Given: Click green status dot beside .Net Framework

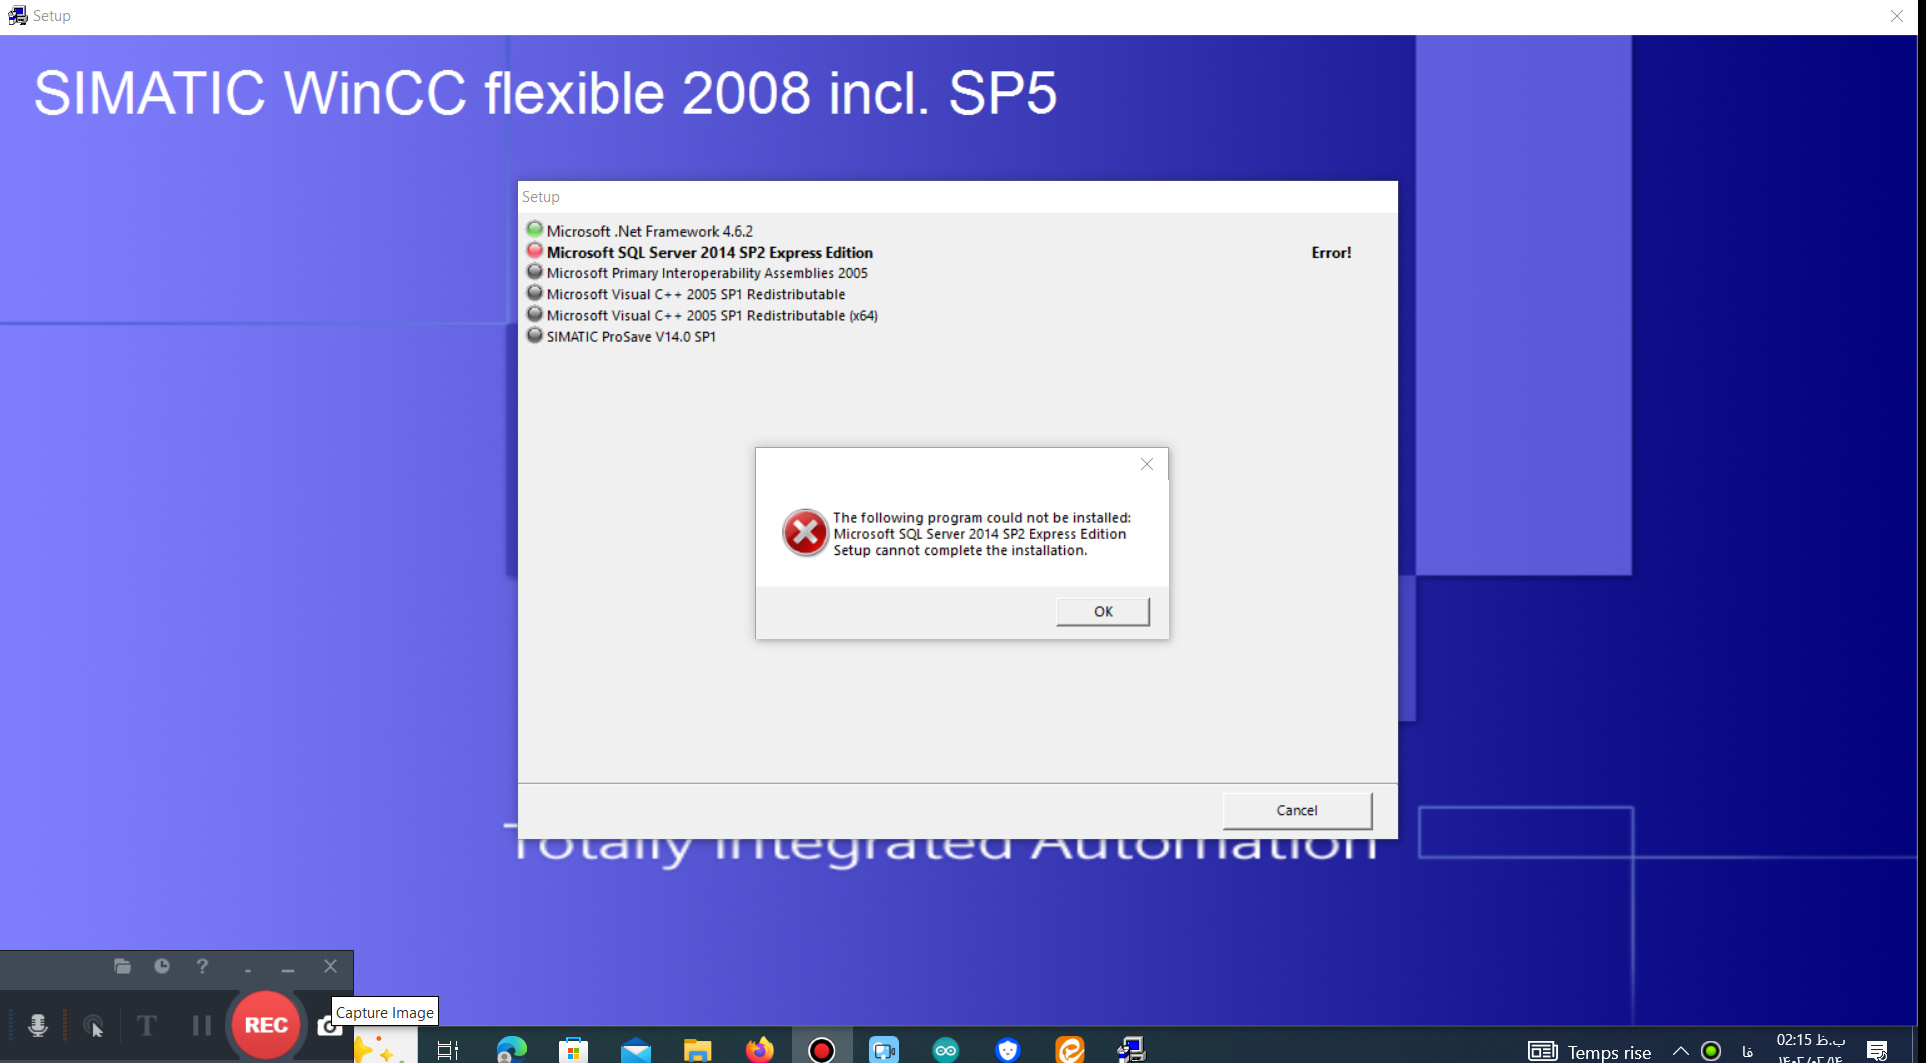Looking at the screenshot, I should [535, 229].
